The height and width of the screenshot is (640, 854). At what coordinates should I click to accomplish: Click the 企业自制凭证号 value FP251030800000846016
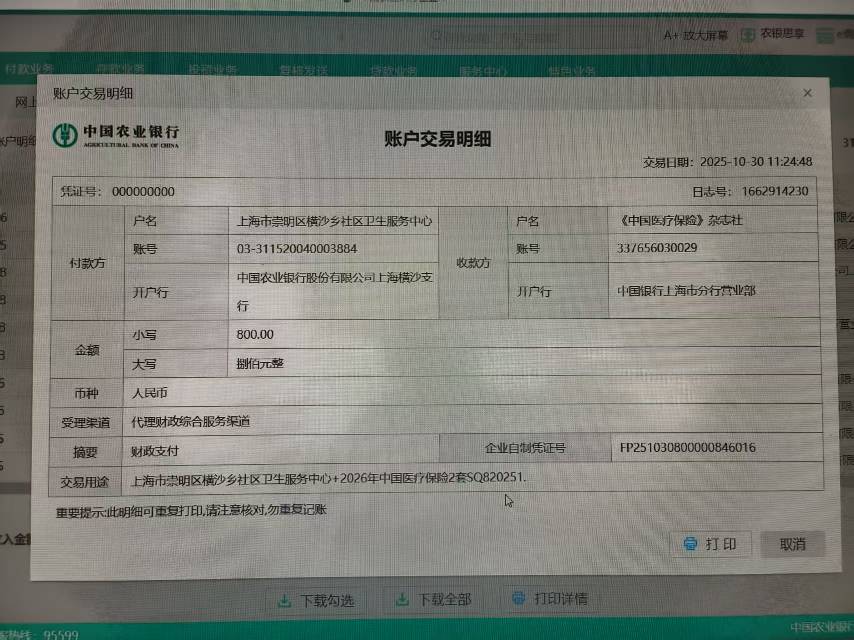pyautogui.click(x=688, y=448)
